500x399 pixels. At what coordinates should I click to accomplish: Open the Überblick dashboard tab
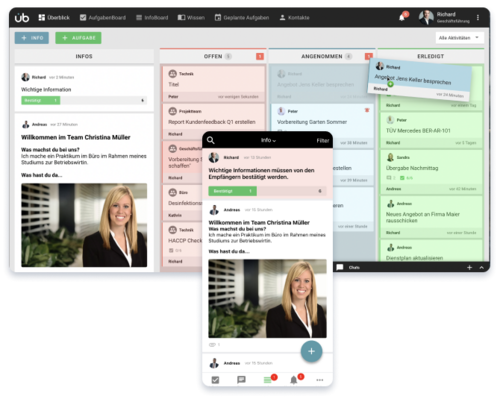[x=54, y=17]
